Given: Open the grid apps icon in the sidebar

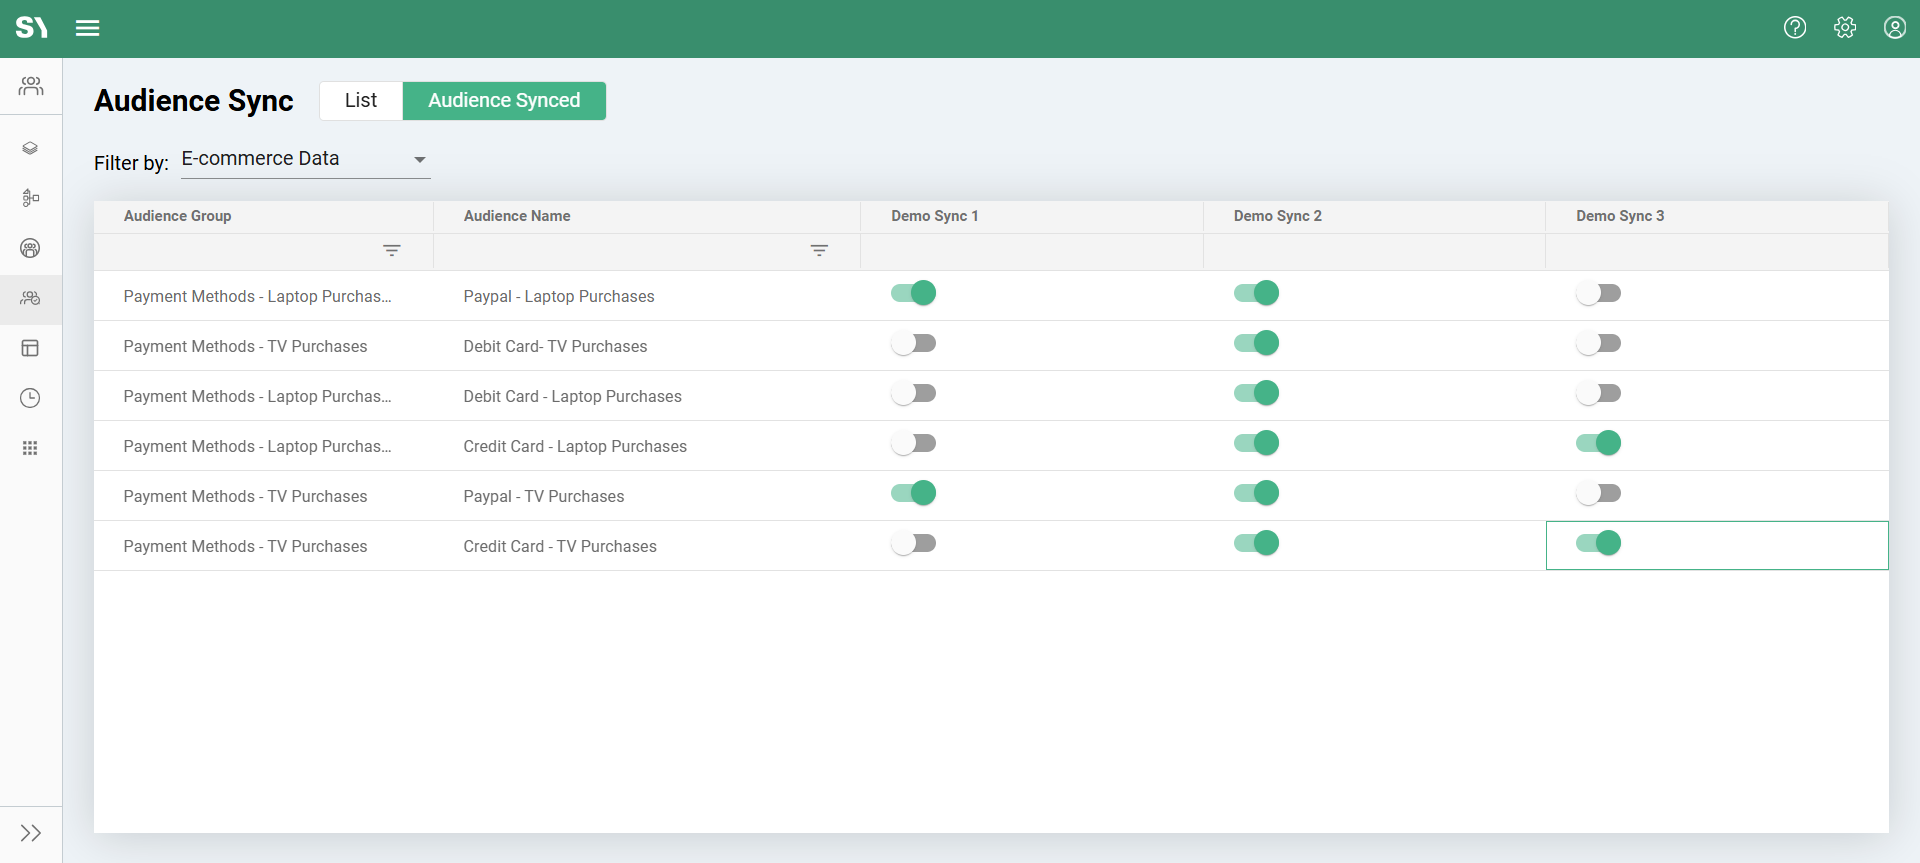Looking at the screenshot, I should 30,448.
